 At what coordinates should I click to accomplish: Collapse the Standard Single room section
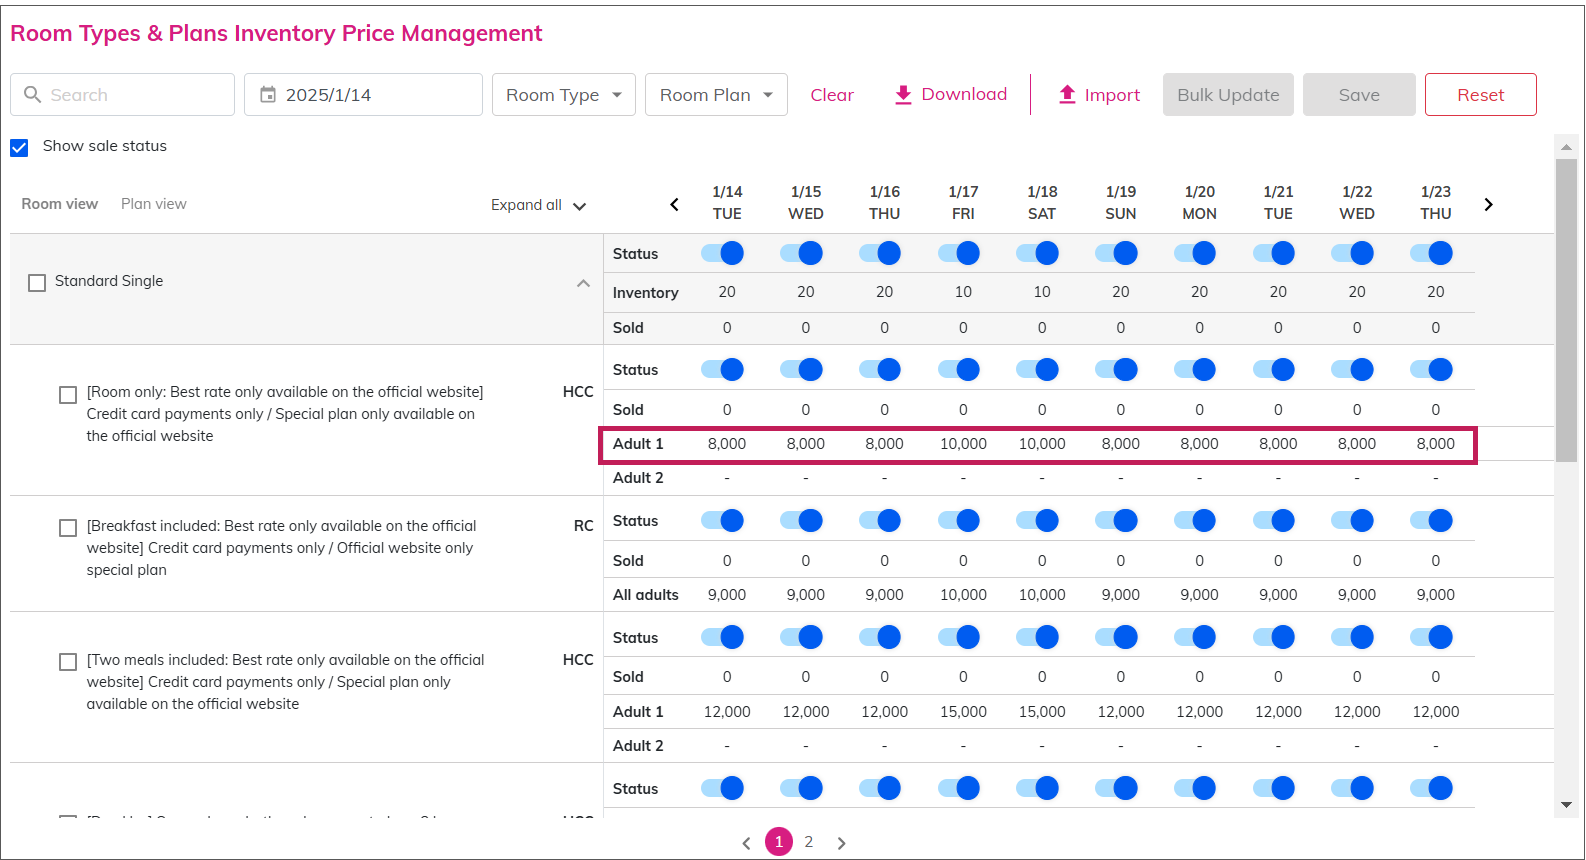[x=583, y=283]
